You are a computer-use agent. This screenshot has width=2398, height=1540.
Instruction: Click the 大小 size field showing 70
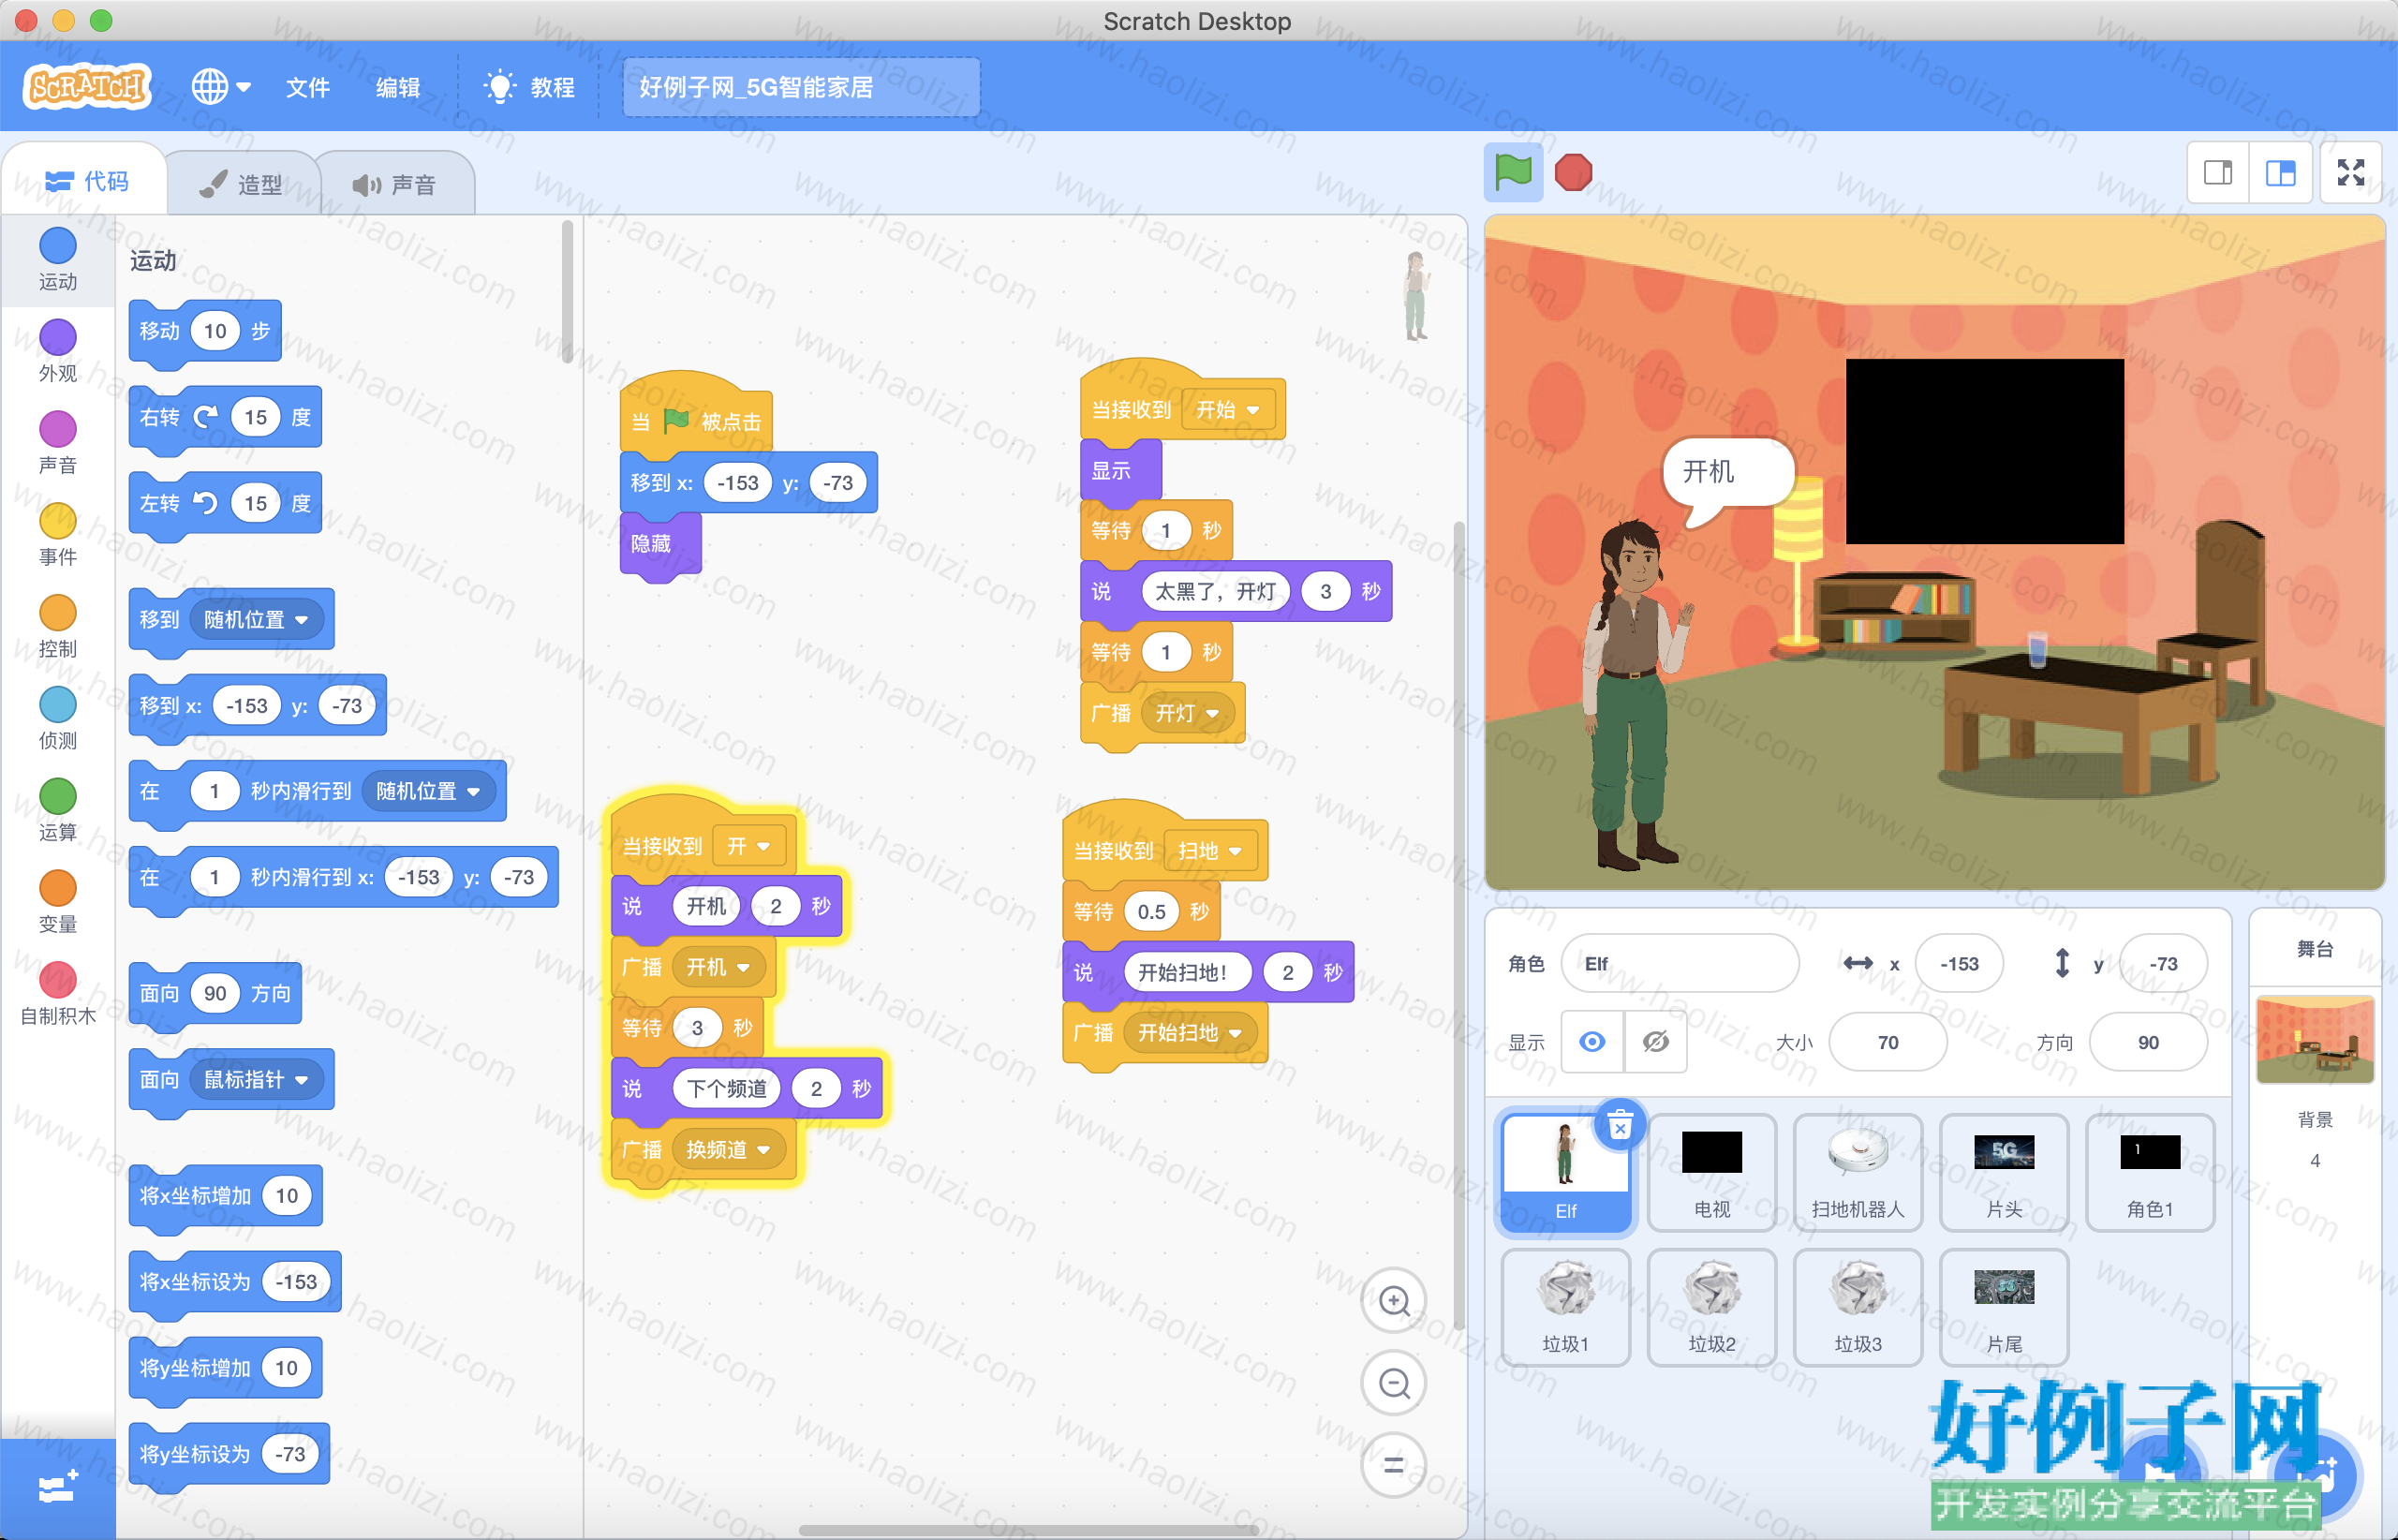pyautogui.click(x=1888, y=1043)
